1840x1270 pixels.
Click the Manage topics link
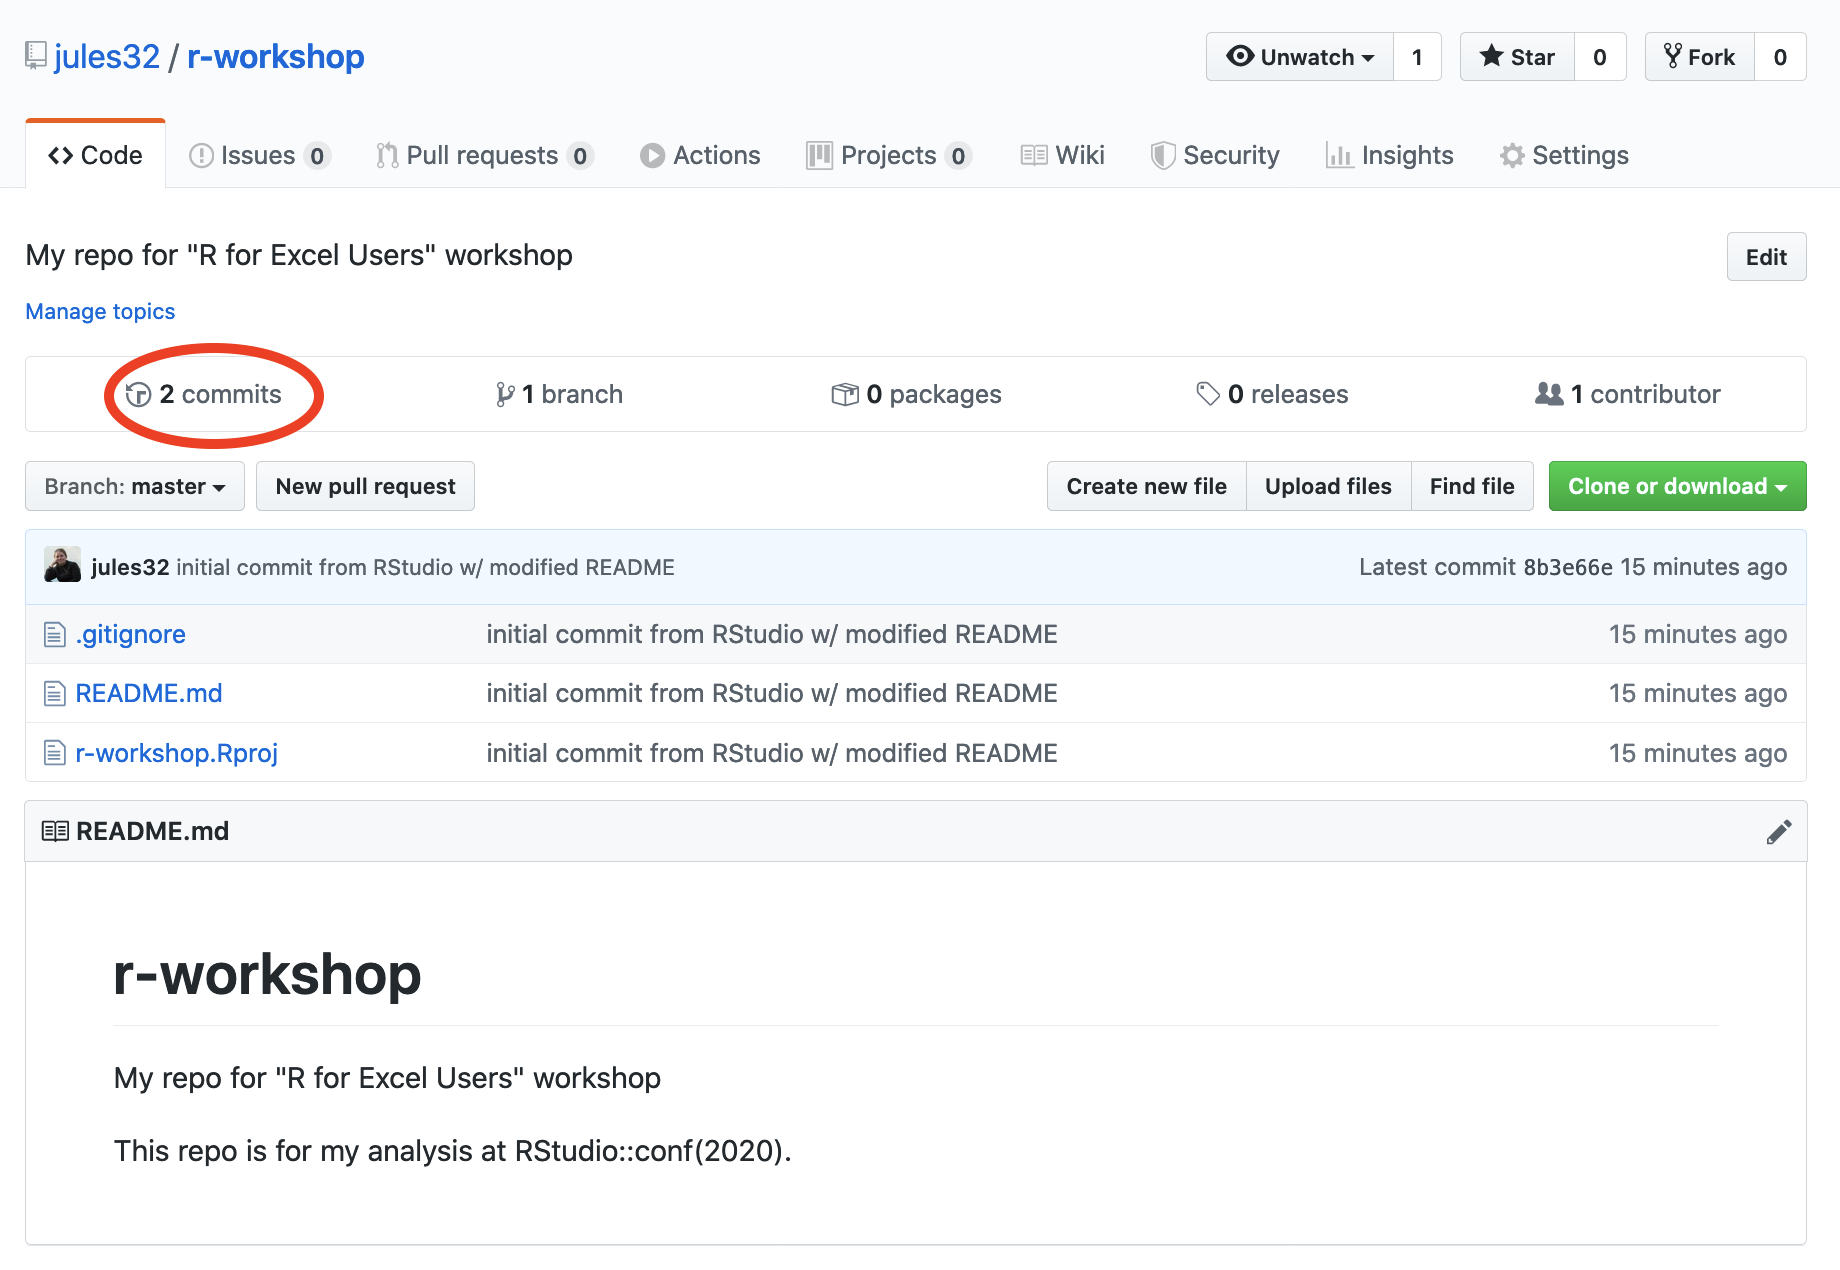[x=100, y=311]
